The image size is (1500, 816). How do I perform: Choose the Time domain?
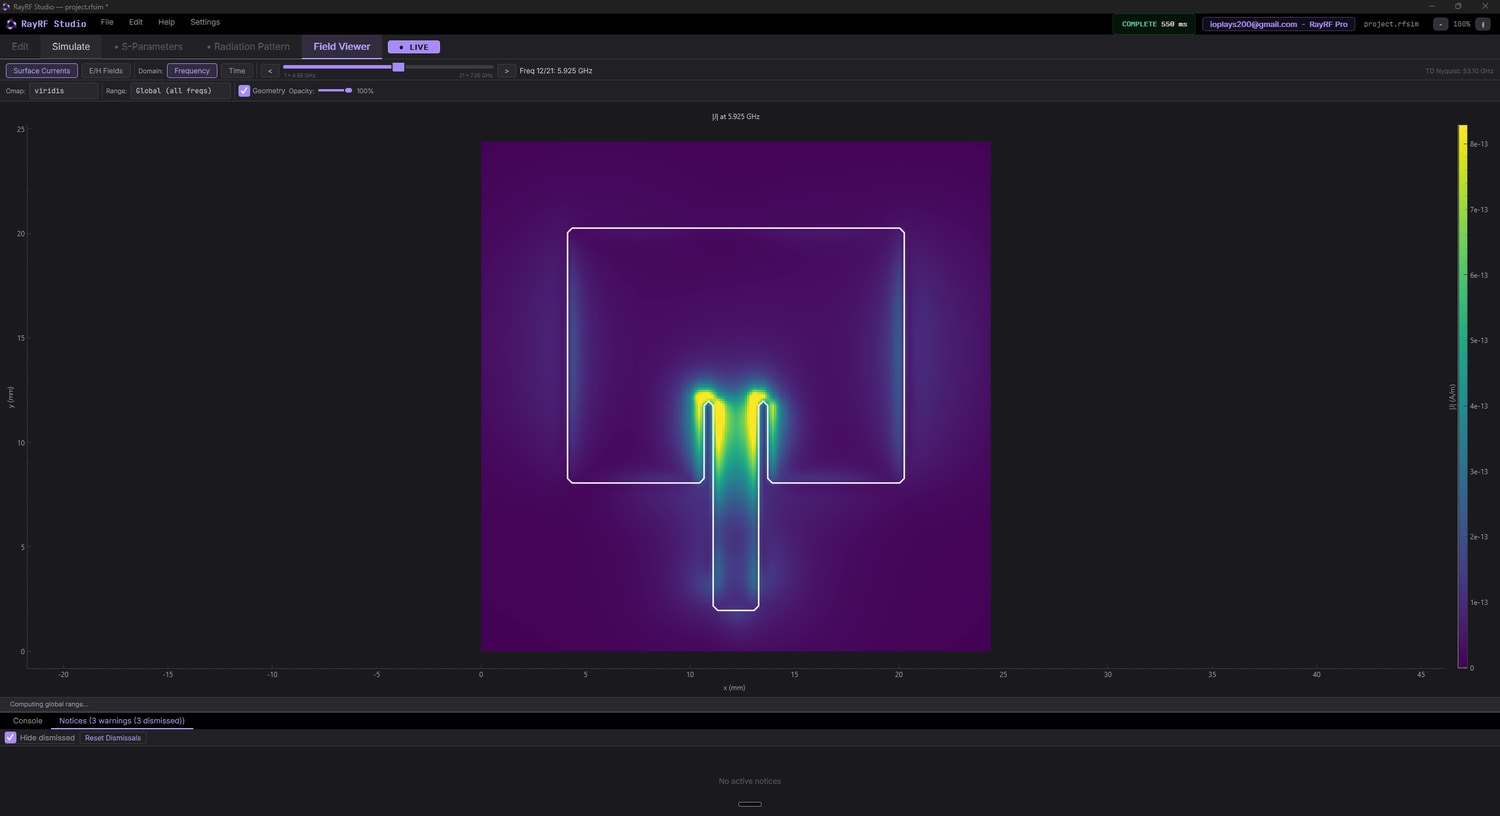click(237, 71)
